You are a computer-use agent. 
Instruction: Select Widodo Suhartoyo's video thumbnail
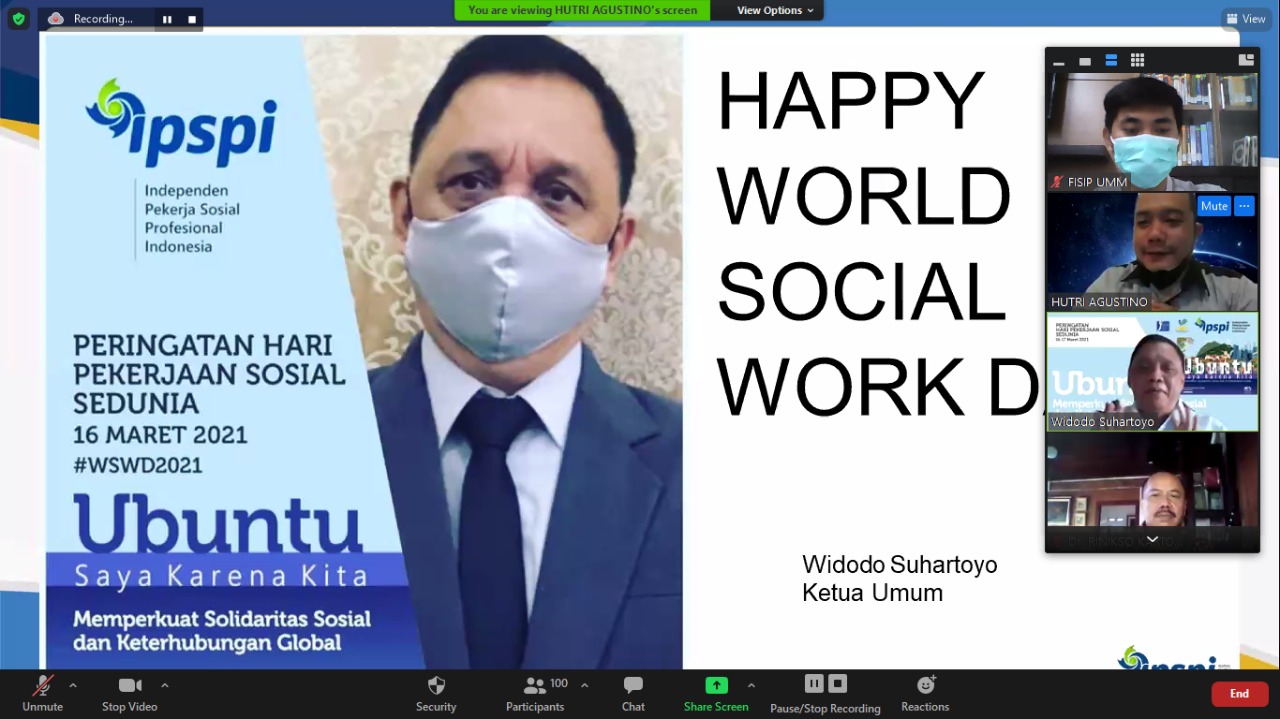click(1152, 372)
